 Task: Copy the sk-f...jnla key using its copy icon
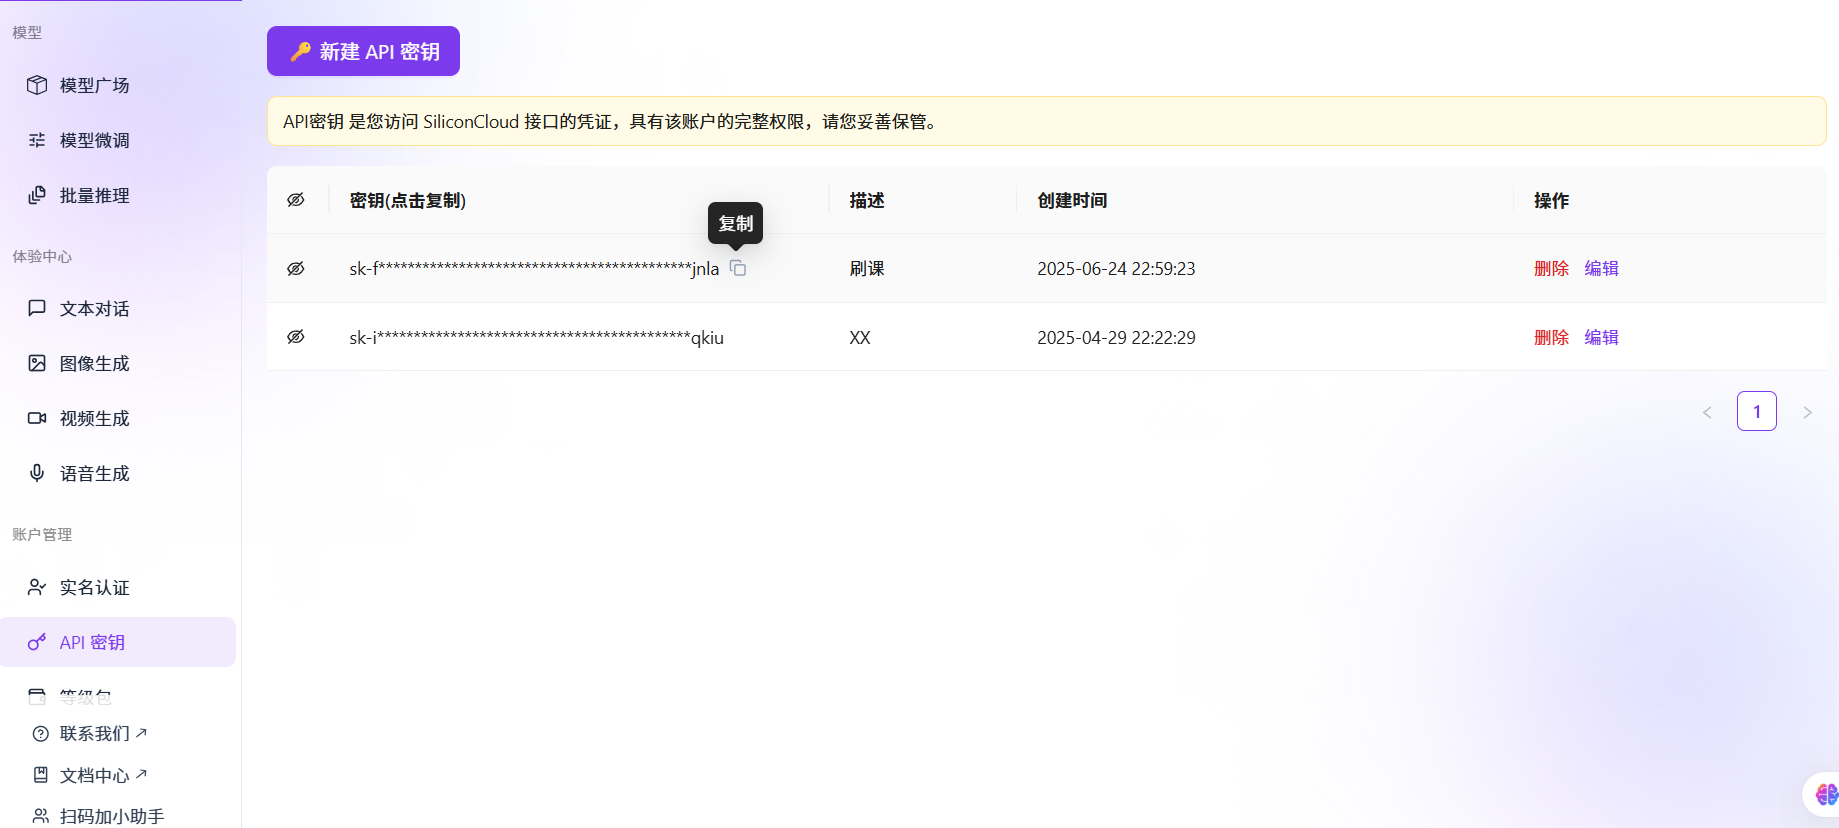(738, 268)
